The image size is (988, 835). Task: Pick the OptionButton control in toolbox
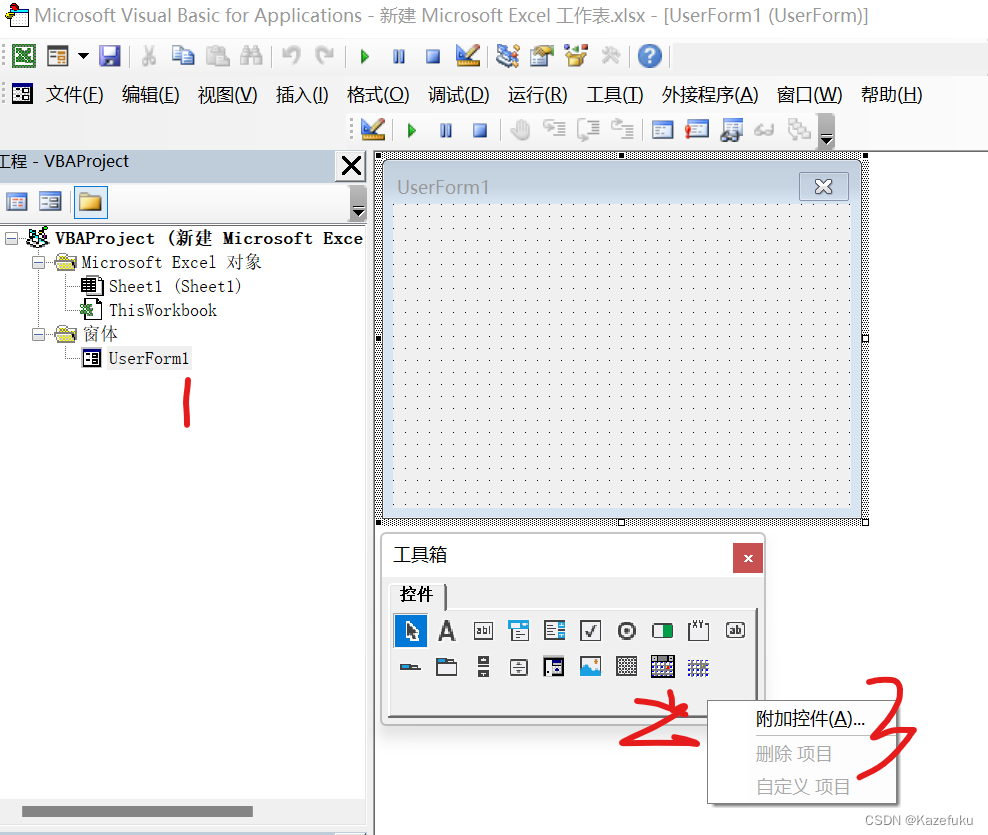pyautogui.click(x=626, y=631)
